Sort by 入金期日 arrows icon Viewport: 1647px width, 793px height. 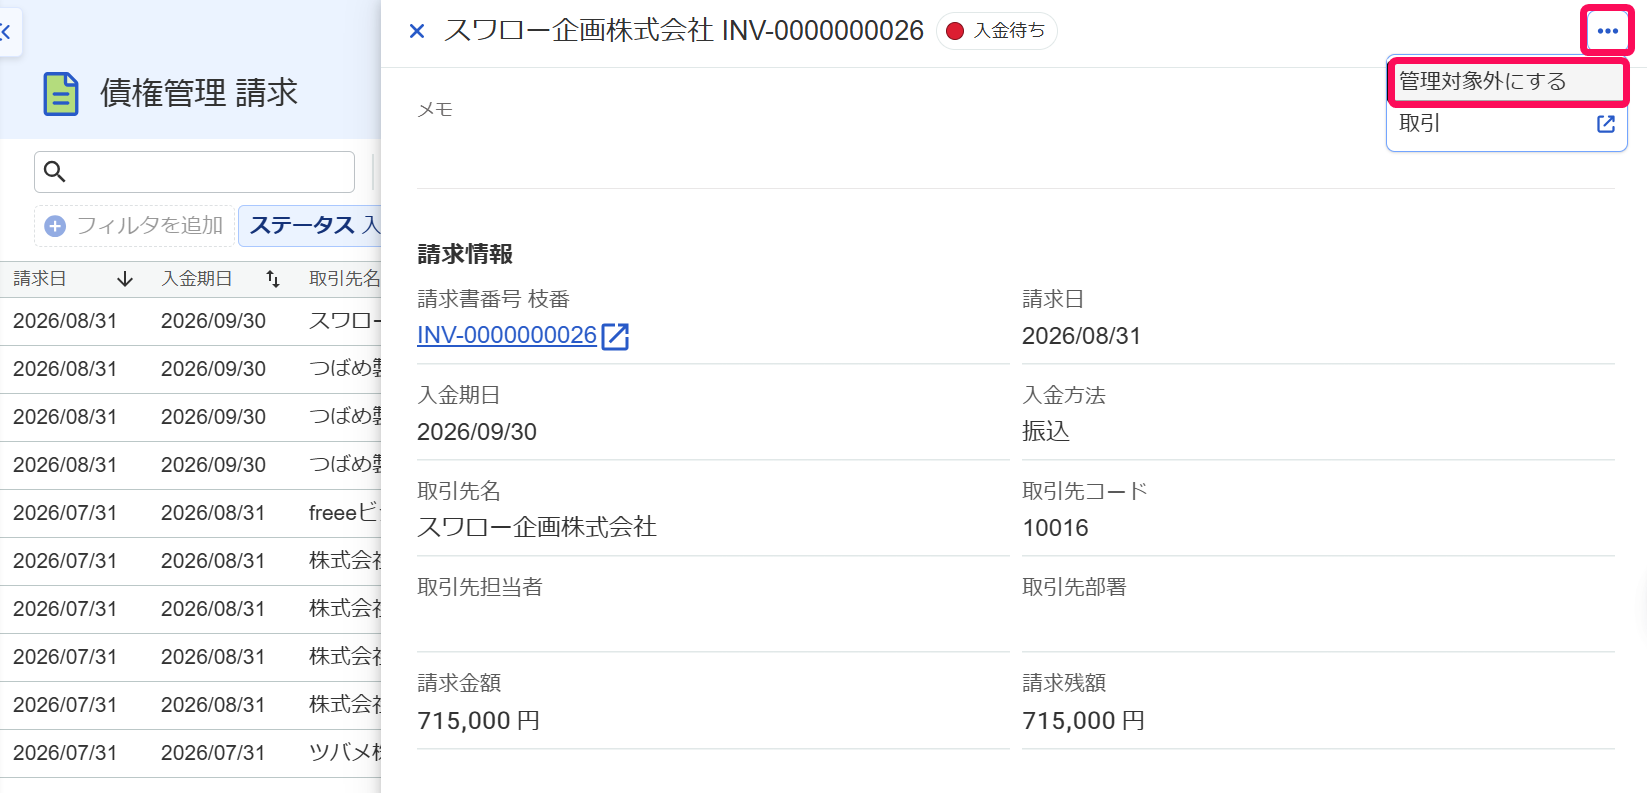point(273,279)
